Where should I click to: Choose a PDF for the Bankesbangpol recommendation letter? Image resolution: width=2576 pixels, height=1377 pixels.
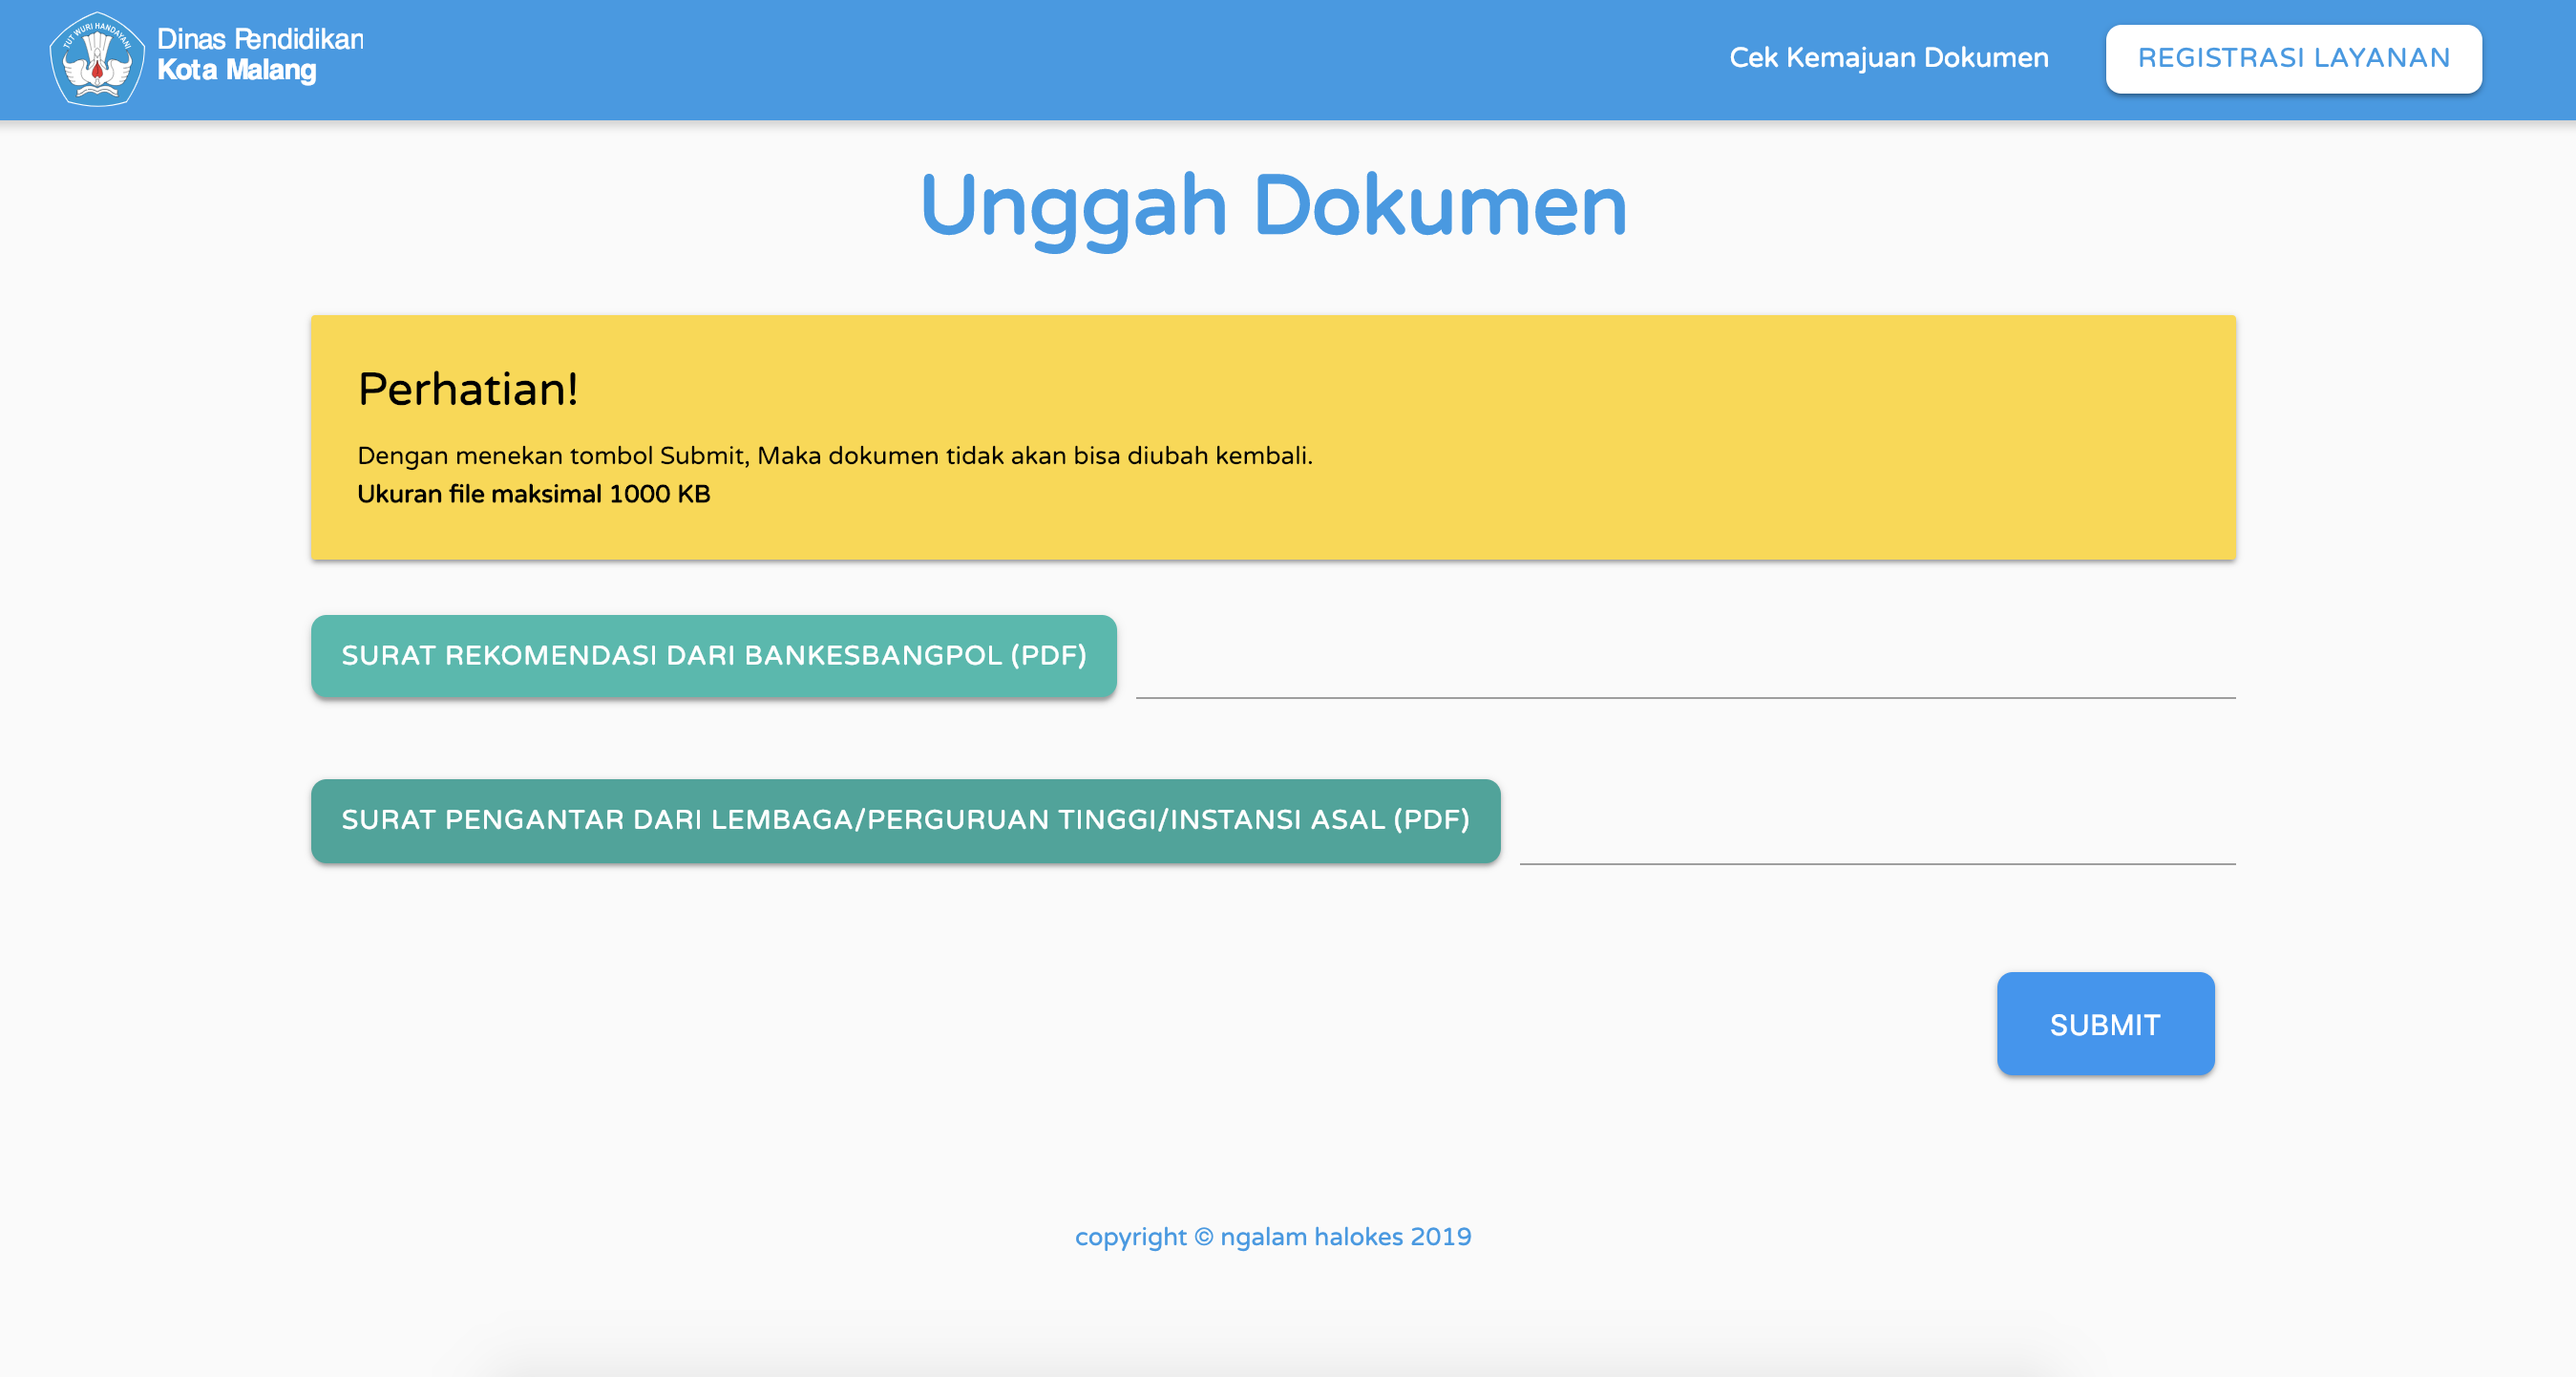(712, 656)
